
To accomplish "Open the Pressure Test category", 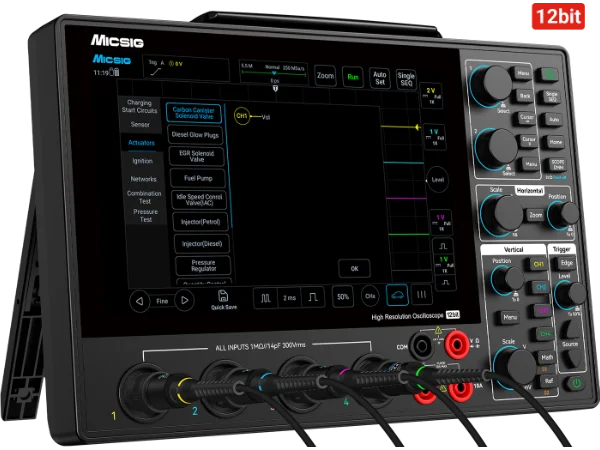I will click(x=146, y=216).
